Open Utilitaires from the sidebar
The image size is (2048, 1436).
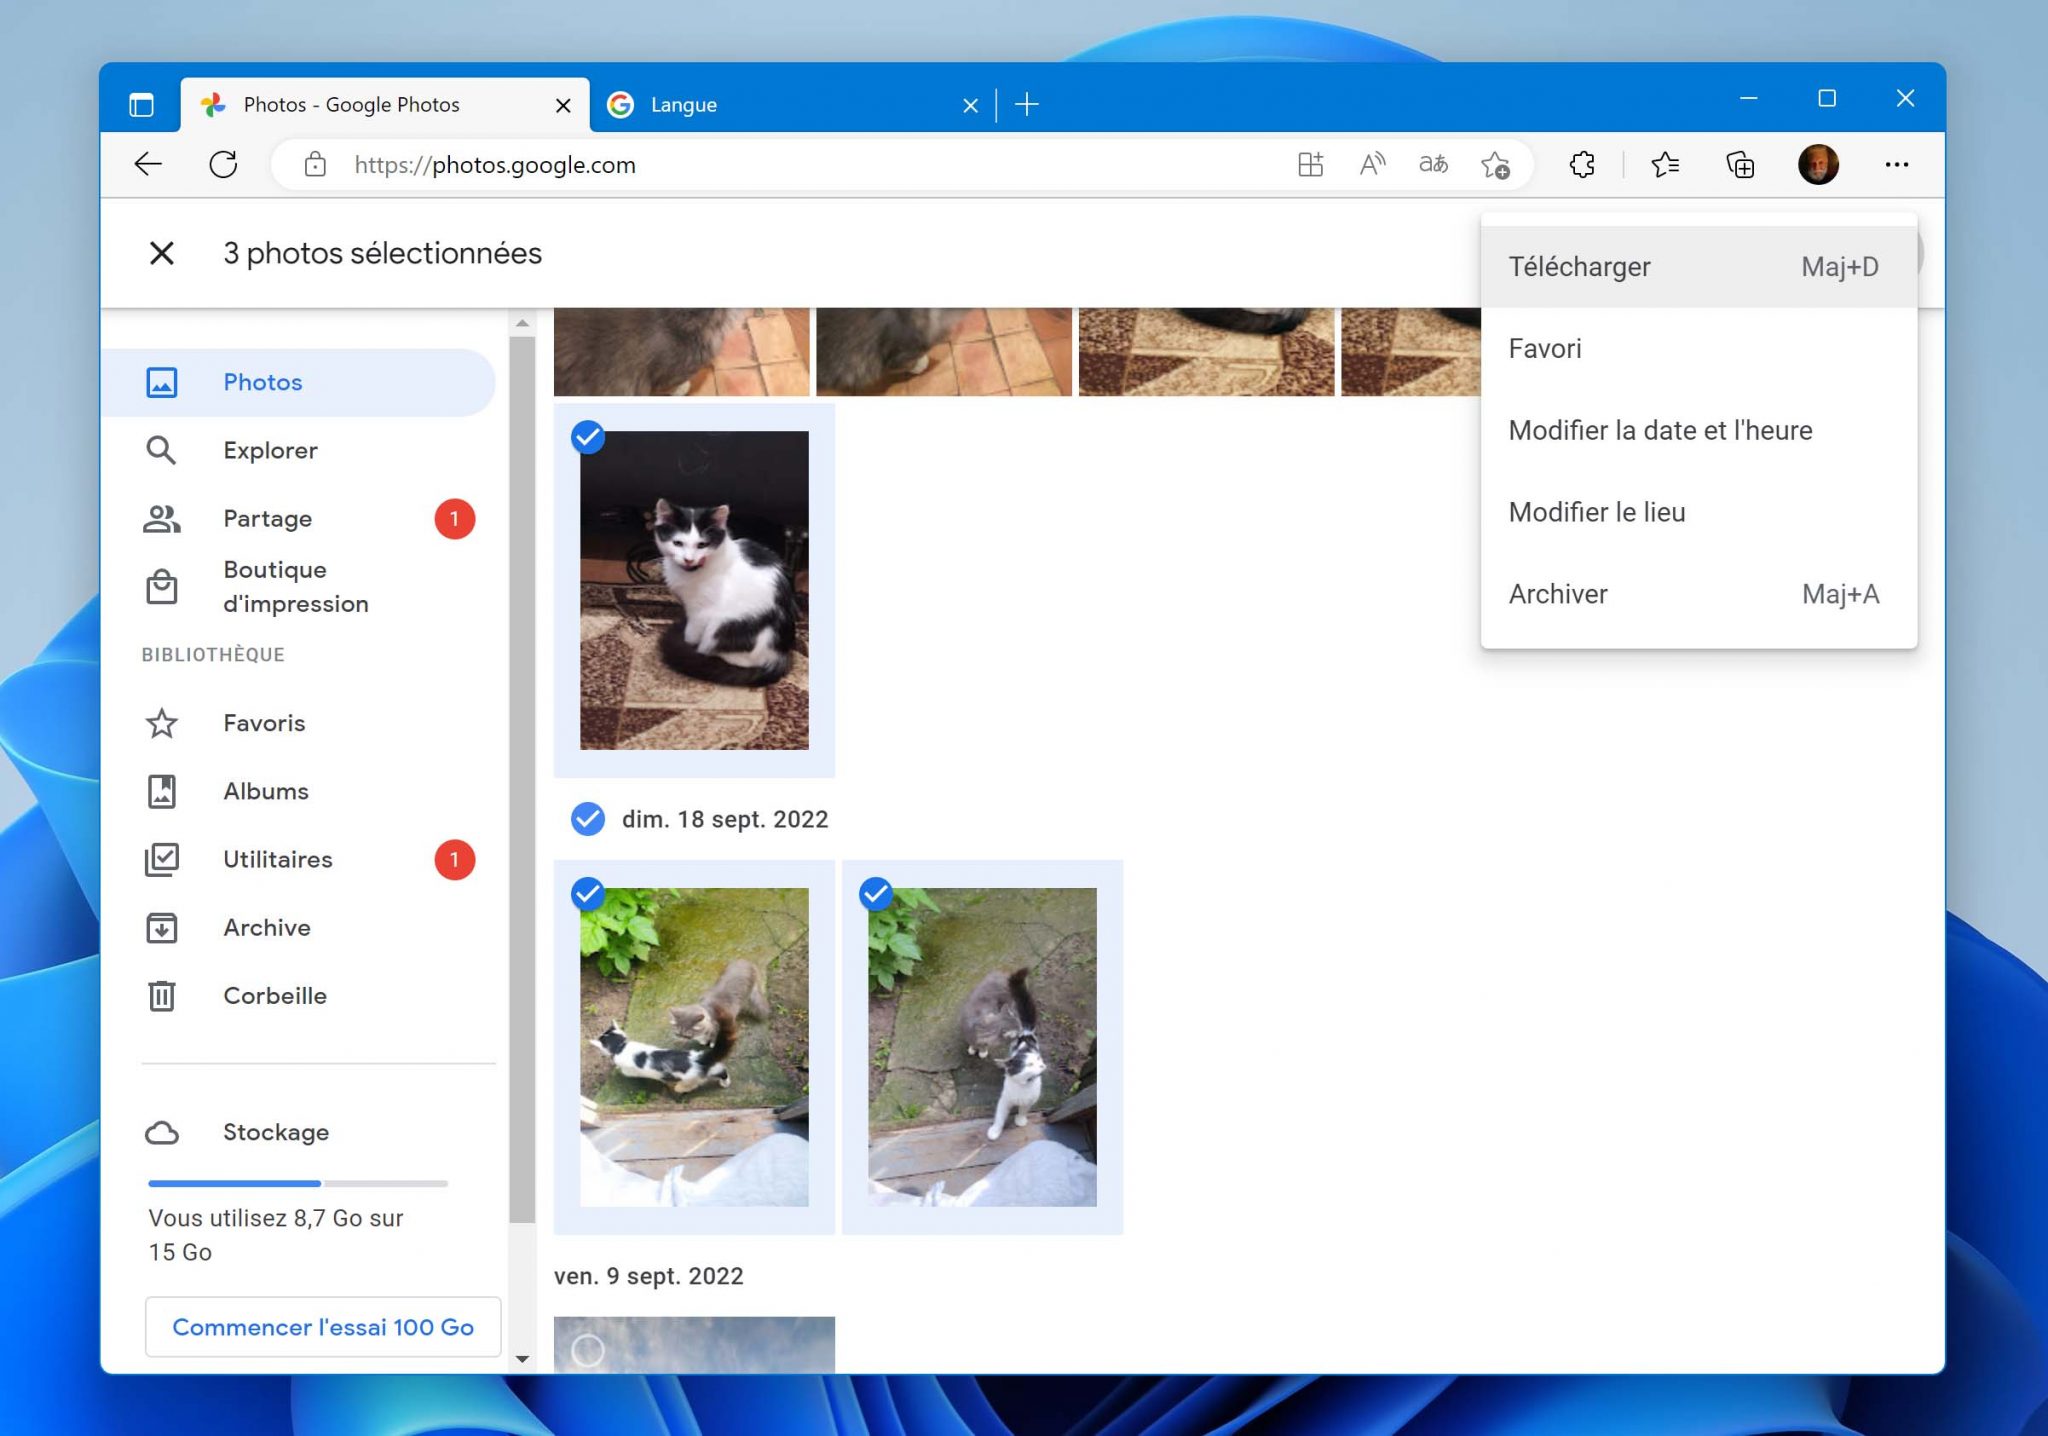coord(277,859)
